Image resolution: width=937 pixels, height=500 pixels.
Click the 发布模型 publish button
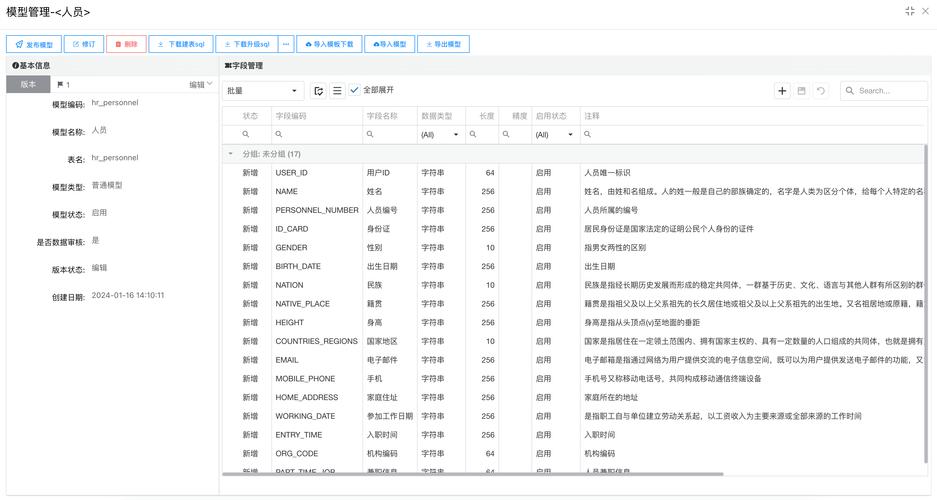[34, 44]
